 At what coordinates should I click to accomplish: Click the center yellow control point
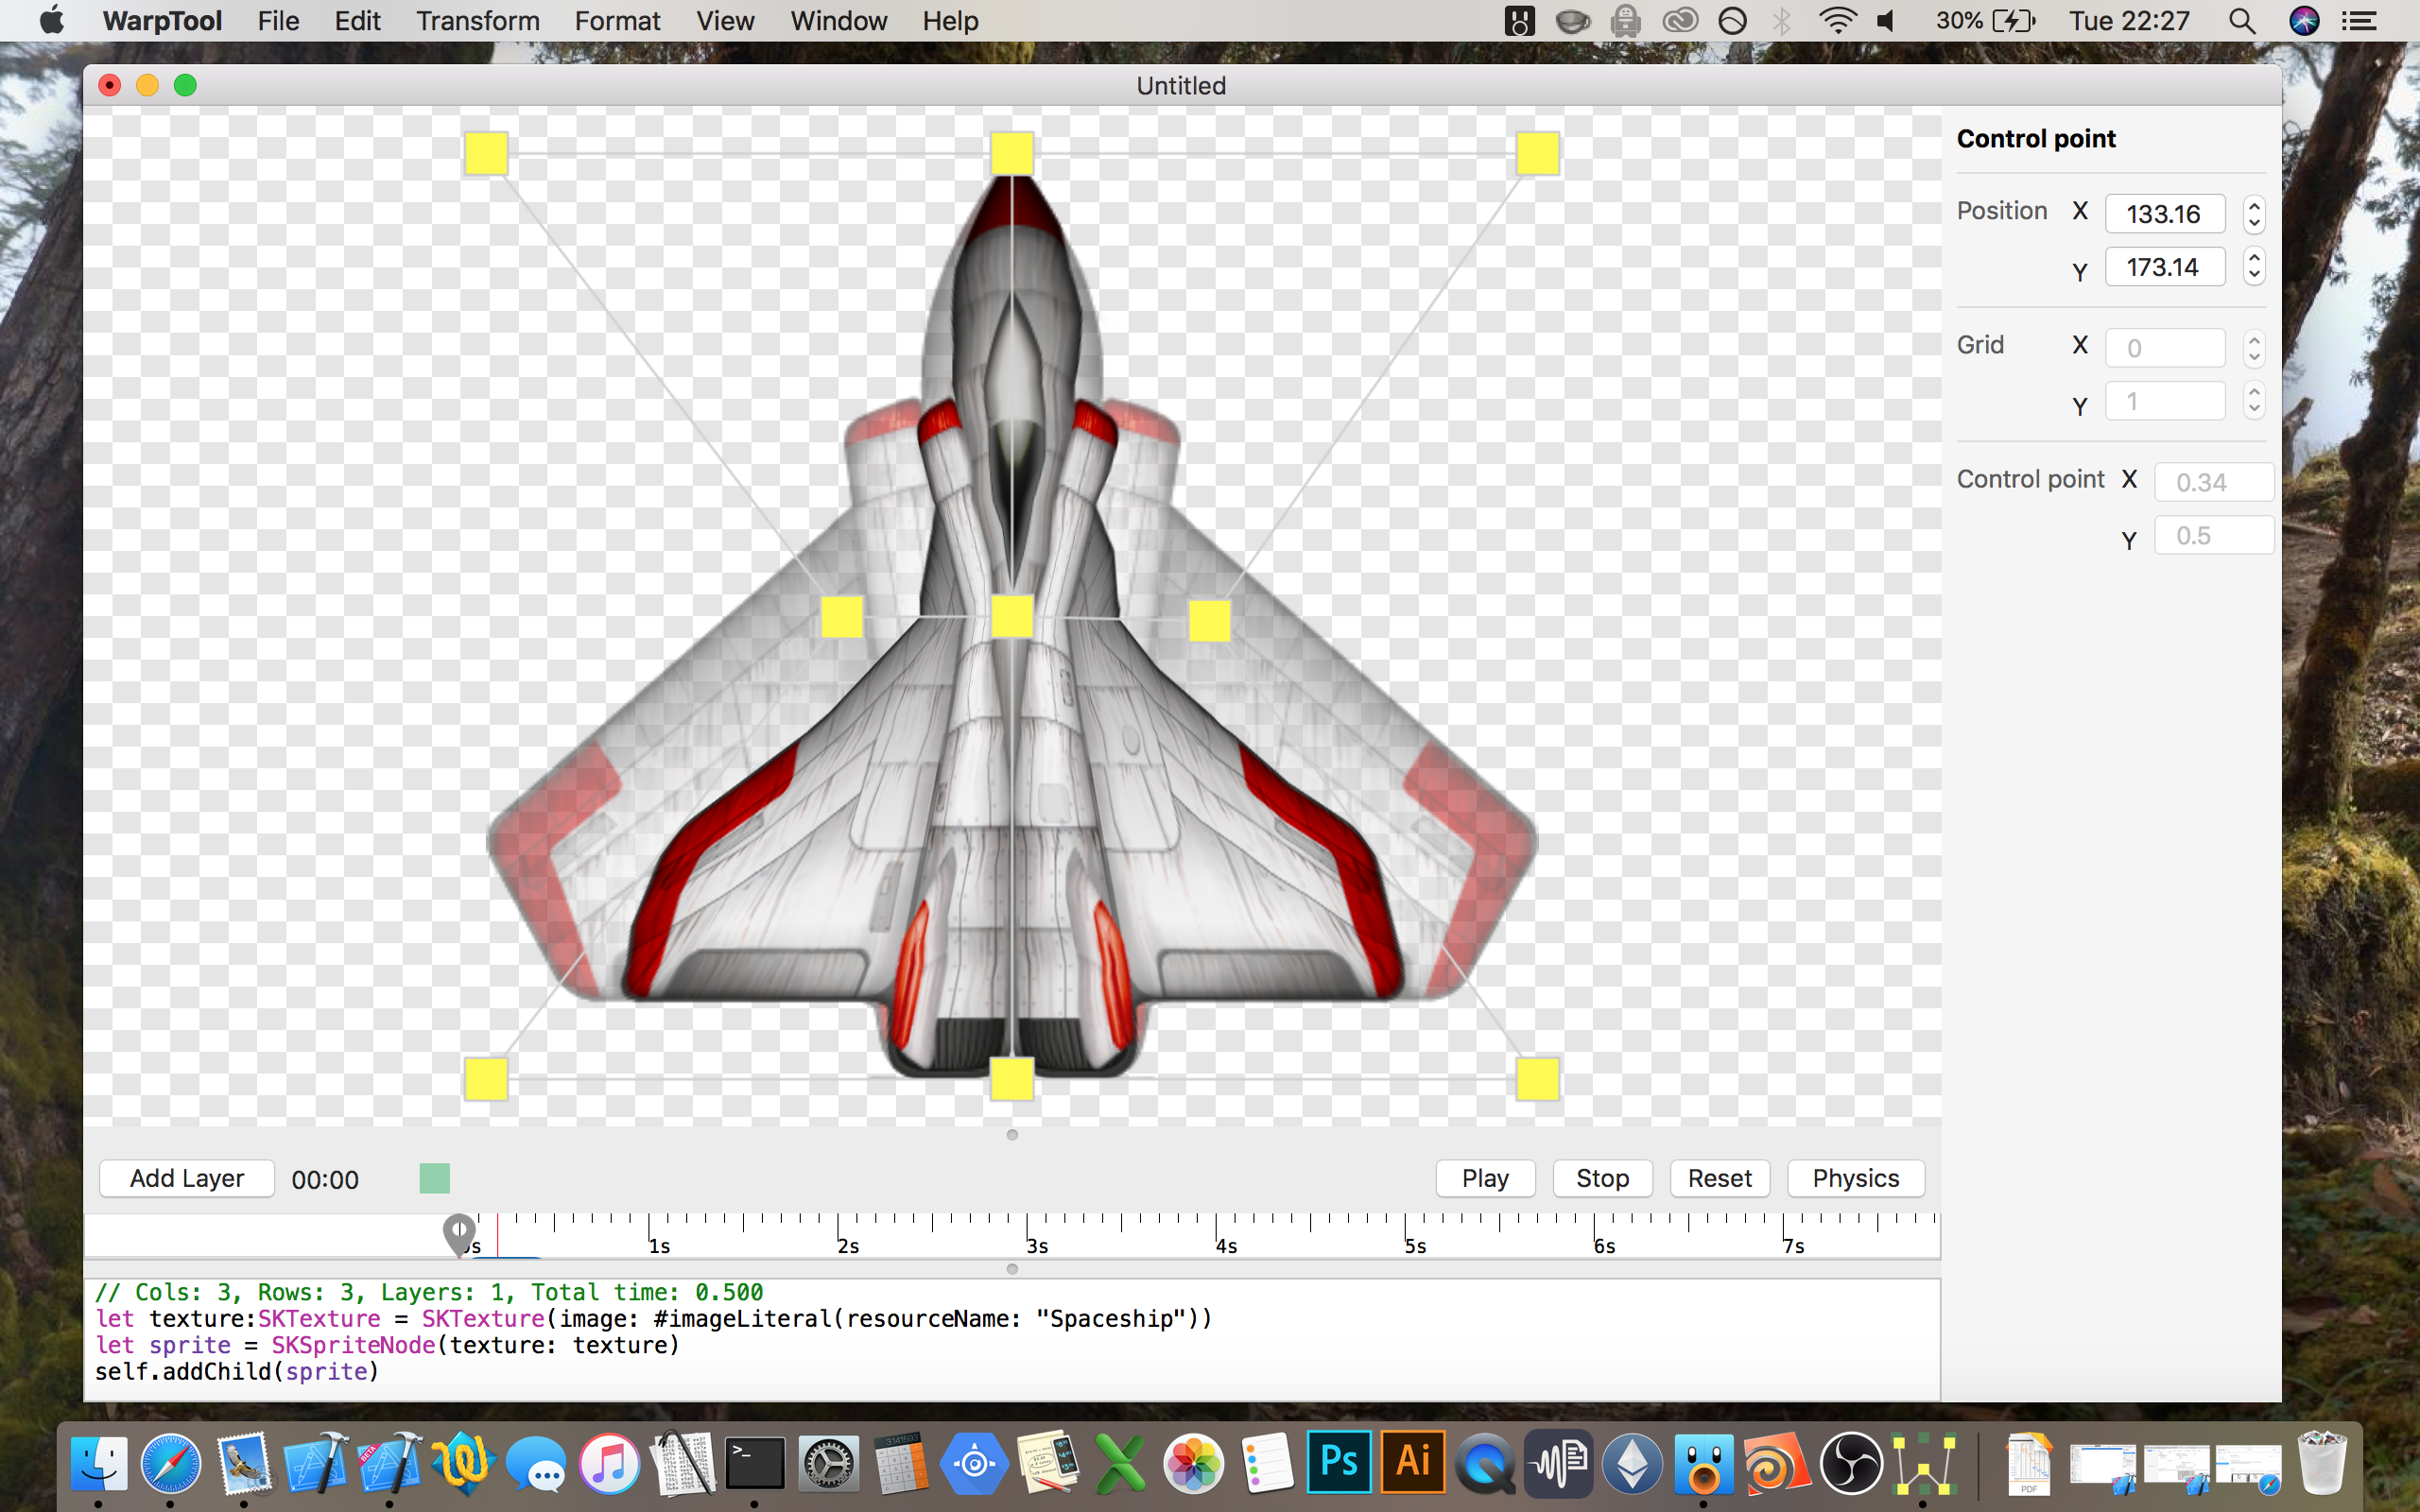1011,616
